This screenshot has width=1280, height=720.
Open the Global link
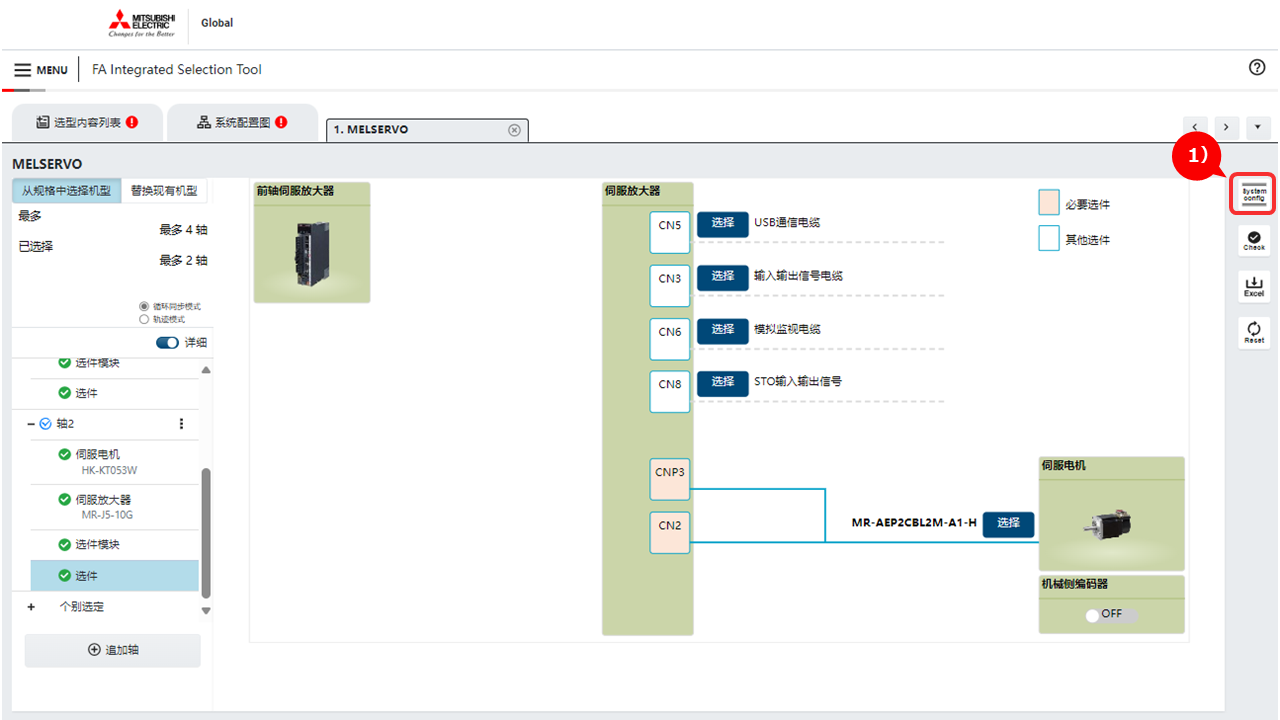217,23
